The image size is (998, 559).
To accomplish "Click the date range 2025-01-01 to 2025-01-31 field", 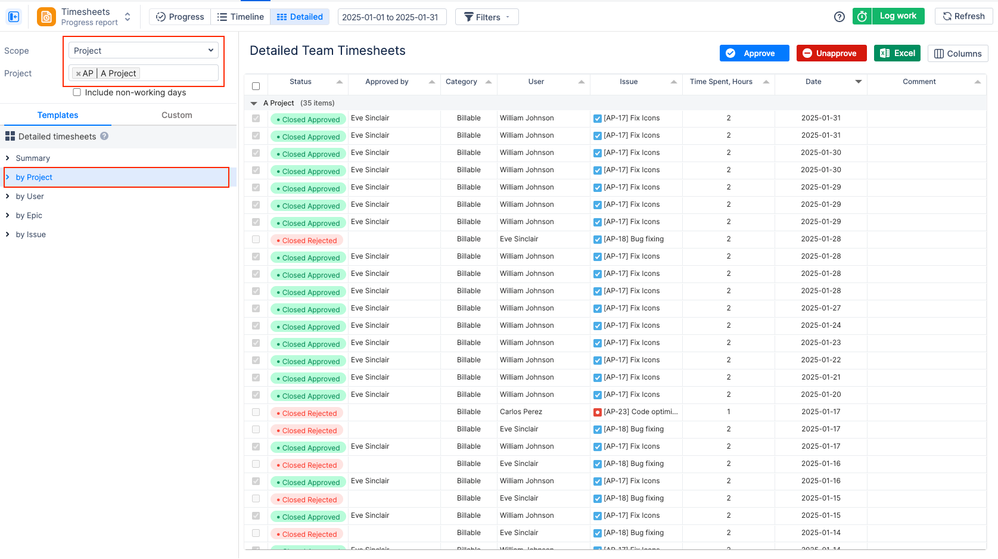I will 391,17.
